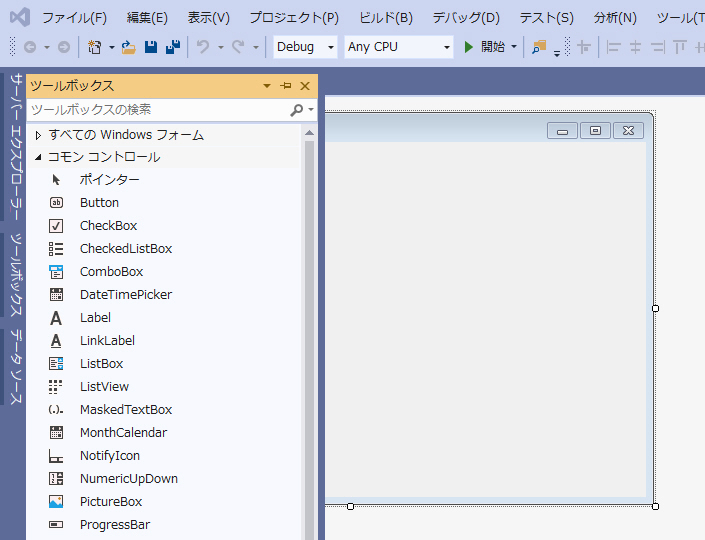Click the Undo arrow icon
Screen dimensions: 705x540
coord(203,47)
